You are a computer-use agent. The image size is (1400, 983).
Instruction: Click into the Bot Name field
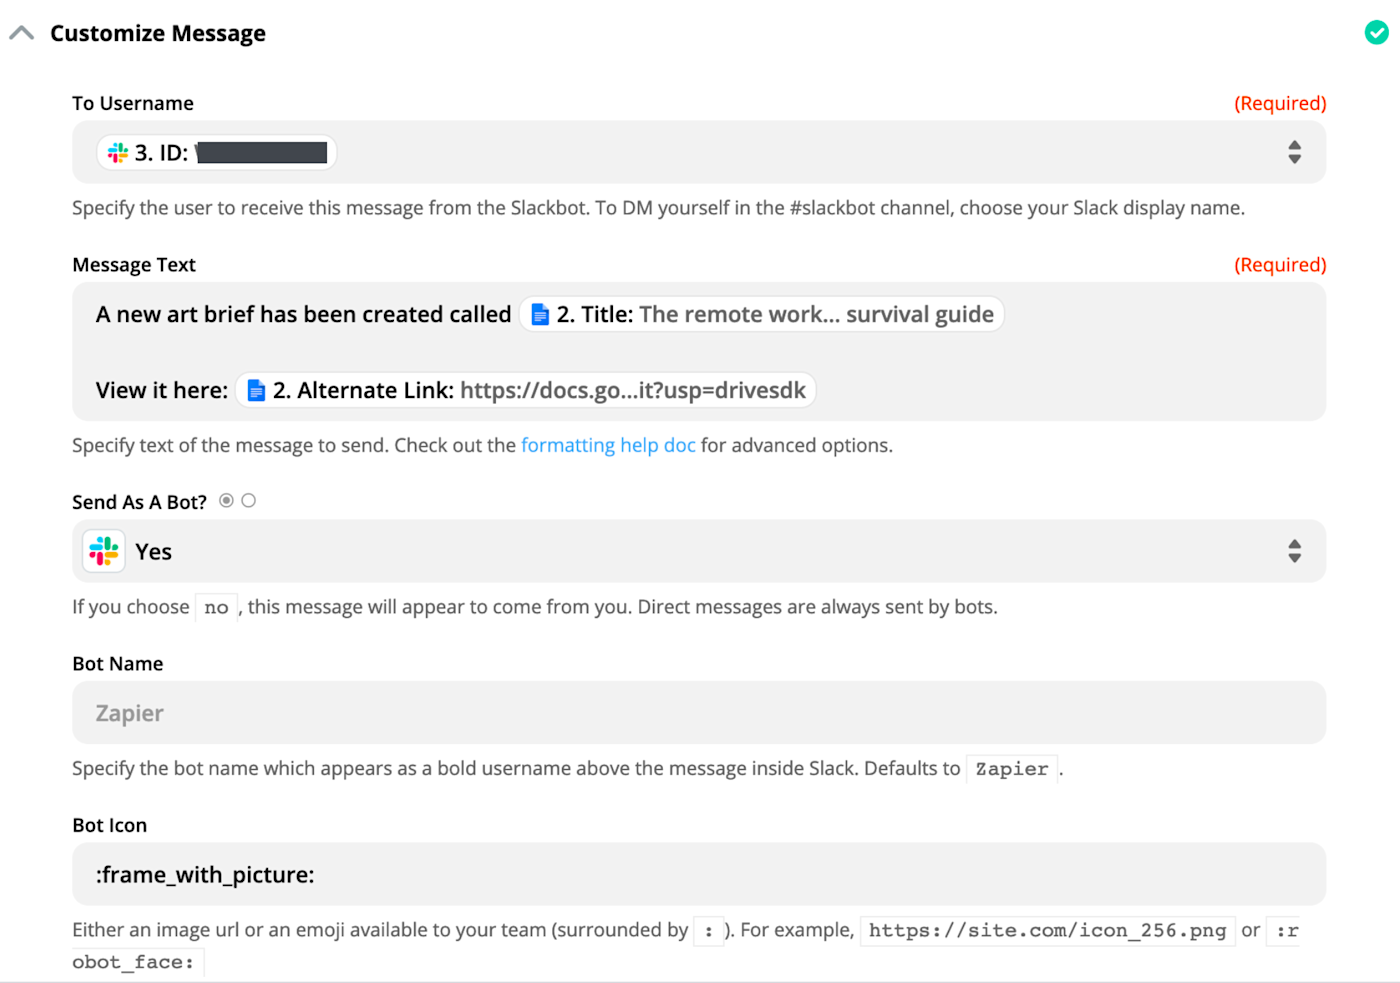click(x=698, y=713)
